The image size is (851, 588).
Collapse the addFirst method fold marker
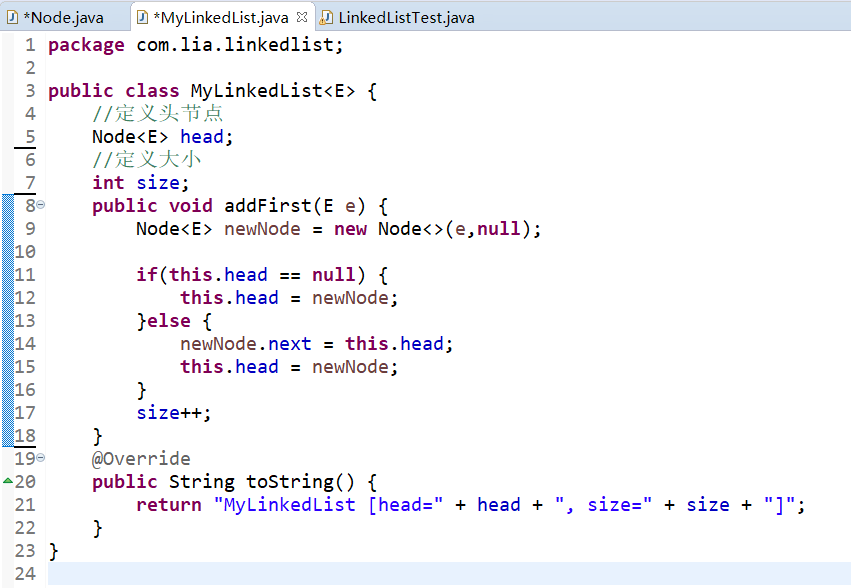[x=41, y=205]
